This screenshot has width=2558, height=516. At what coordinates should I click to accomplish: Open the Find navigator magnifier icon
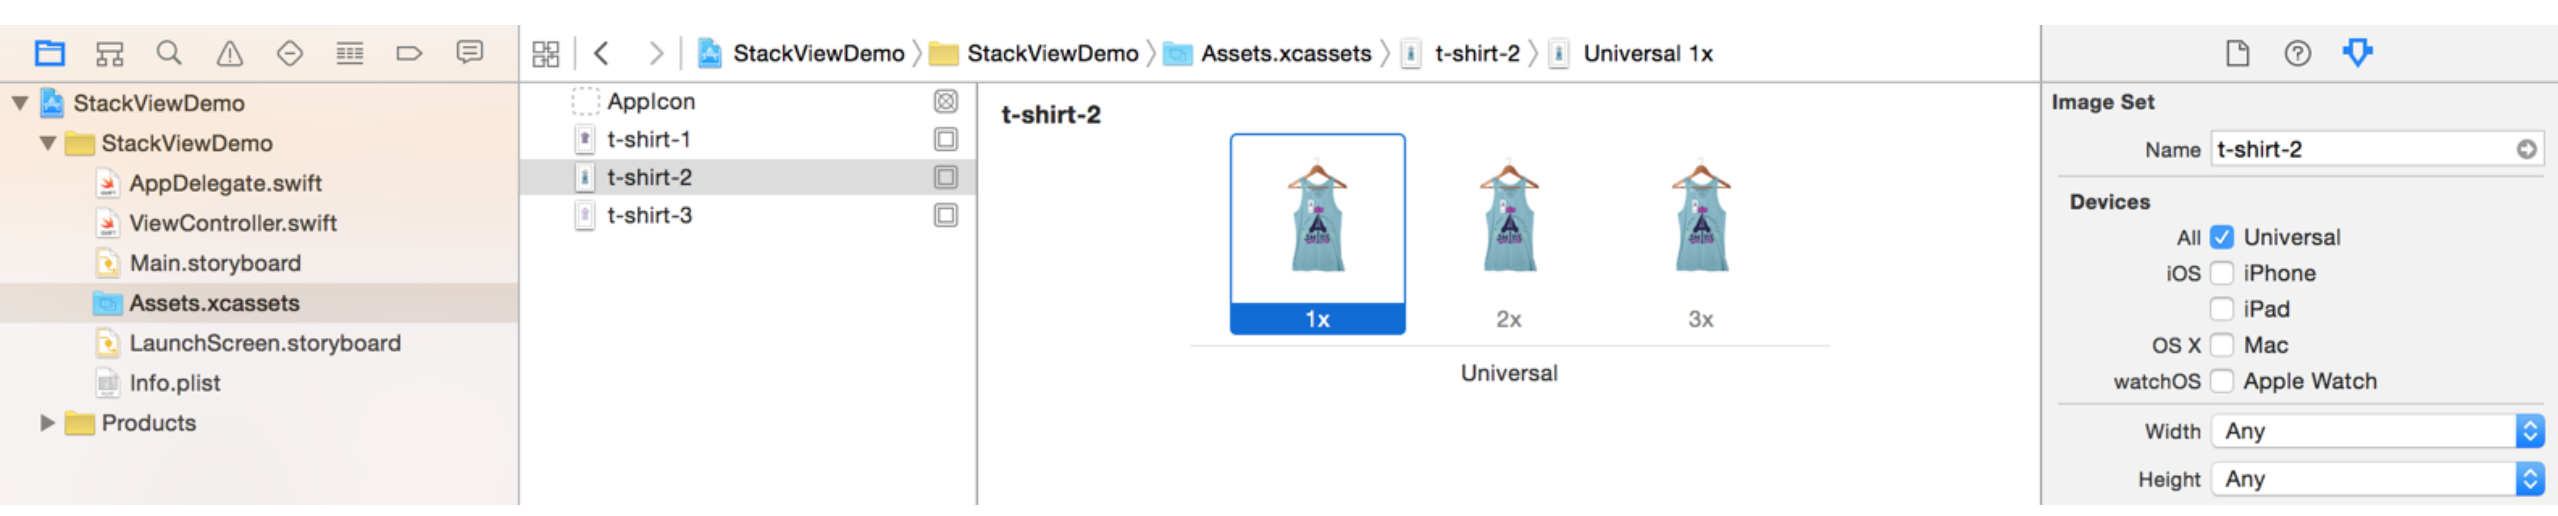click(x=169, y=53)
